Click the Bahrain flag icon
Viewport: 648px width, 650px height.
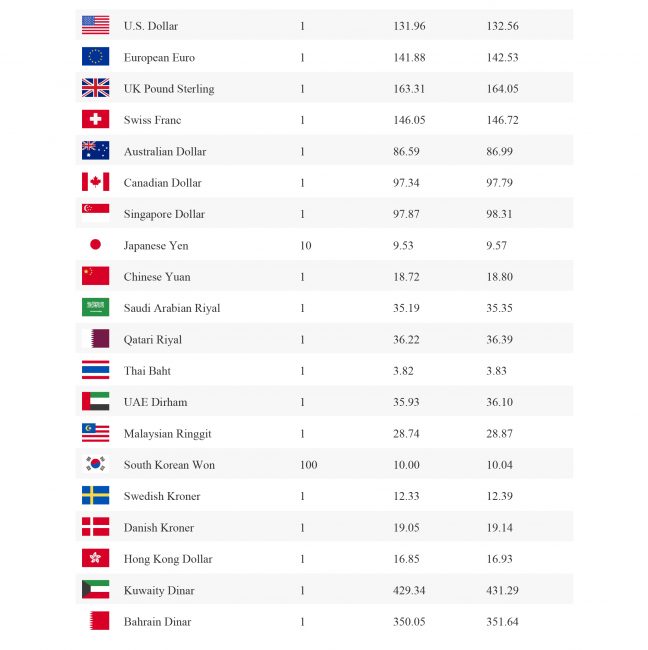point(95,621)
